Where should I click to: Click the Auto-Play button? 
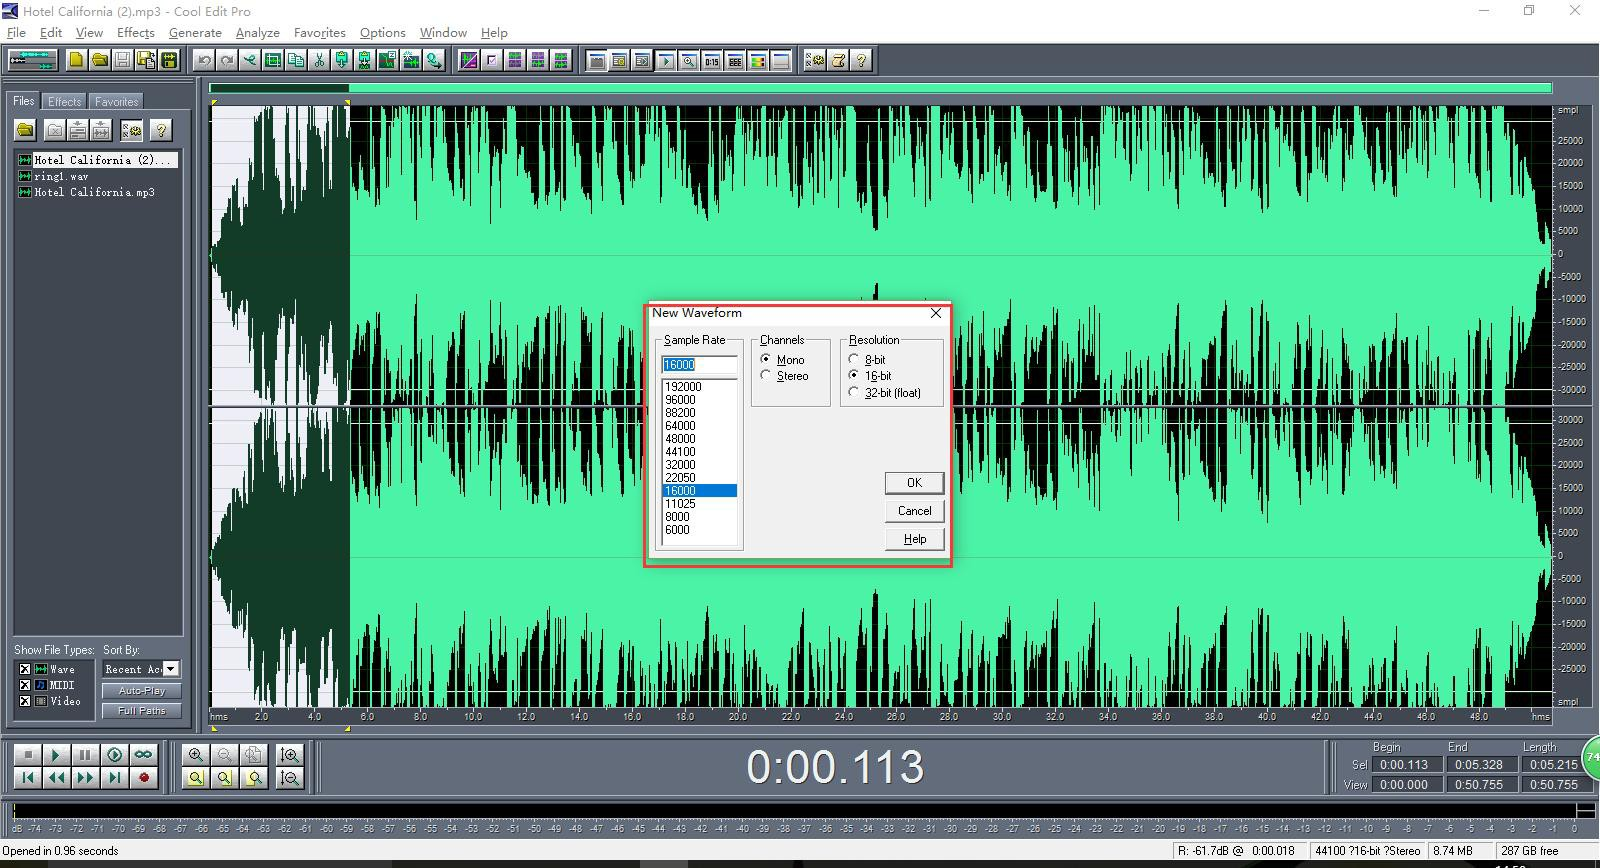click(x=142, y=691)
